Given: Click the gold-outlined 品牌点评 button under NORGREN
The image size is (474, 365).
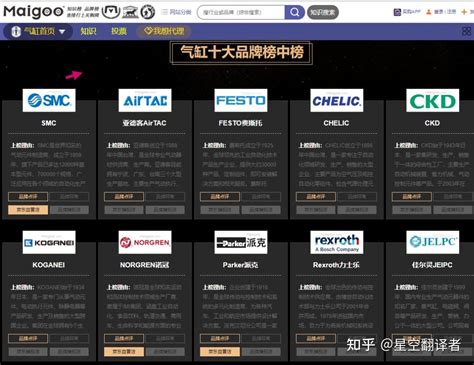Looking at the screenshot, I should tap(124, 339).
